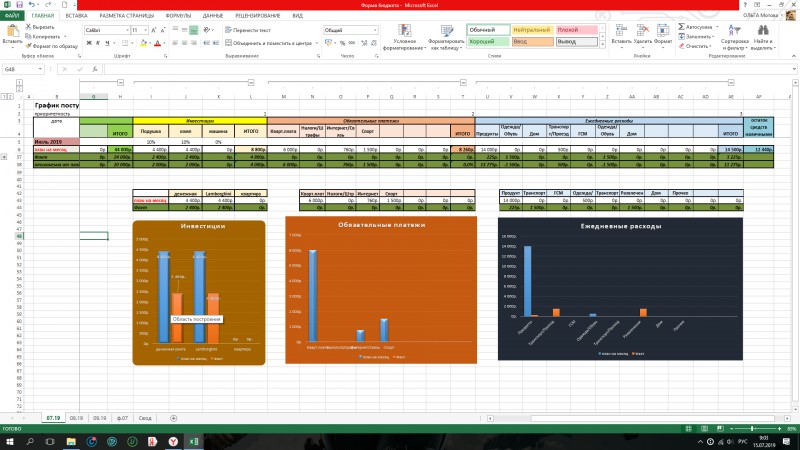800x450 pixels.
Task: Expand the cell styles gallery
Action: point(602,45)
